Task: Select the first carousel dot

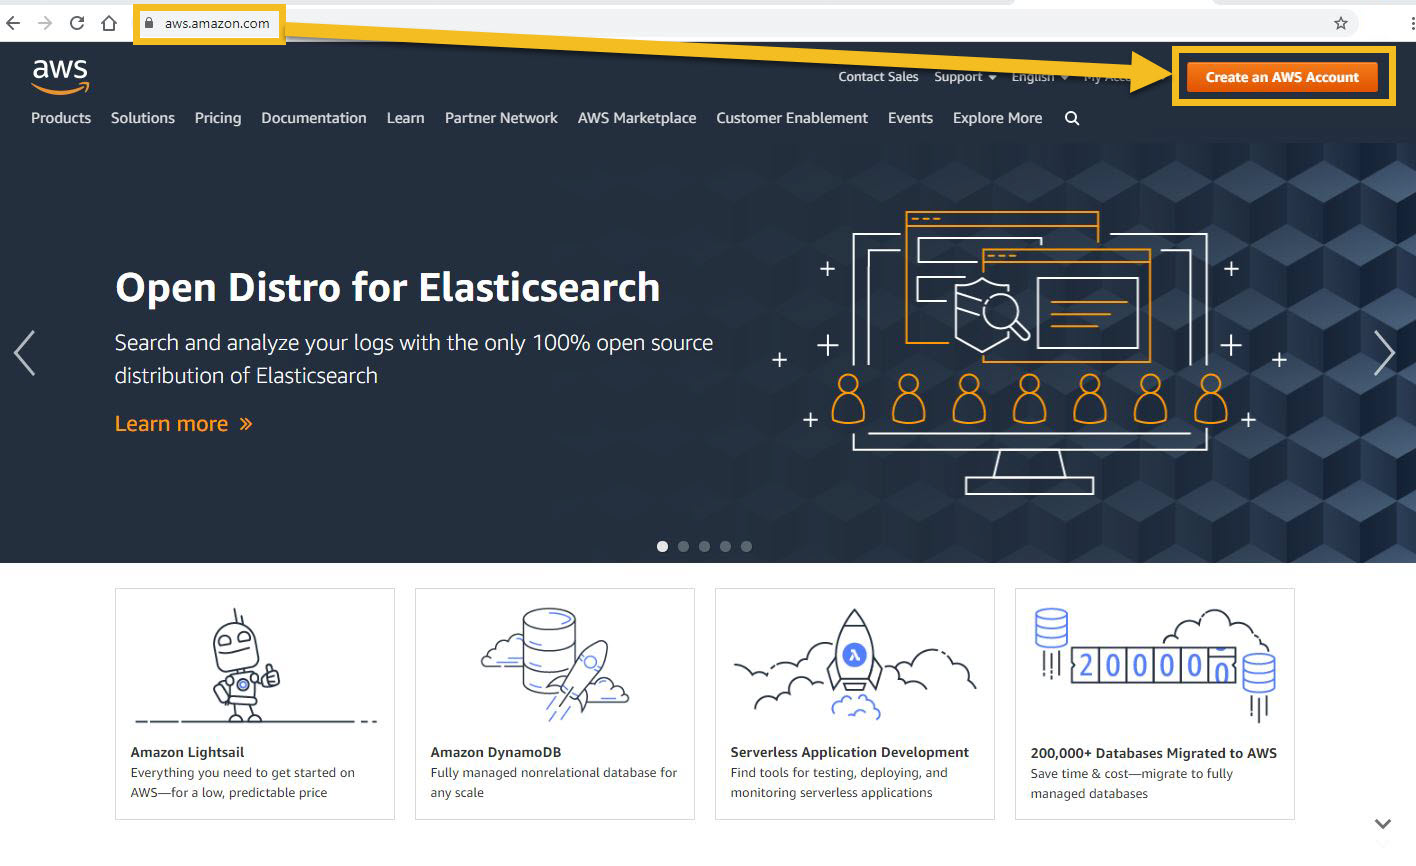Action: (x=662, y=546)
